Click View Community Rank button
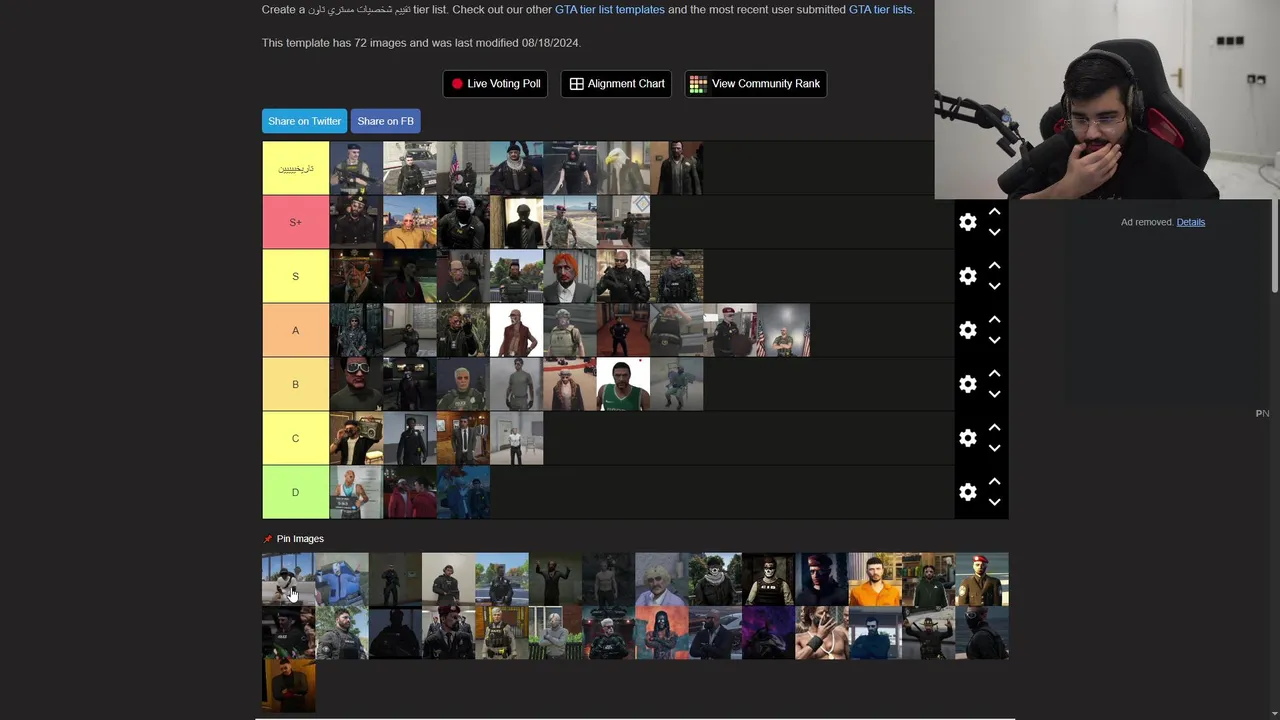Viewport: 1280px width, 720px height. [755, 84]
